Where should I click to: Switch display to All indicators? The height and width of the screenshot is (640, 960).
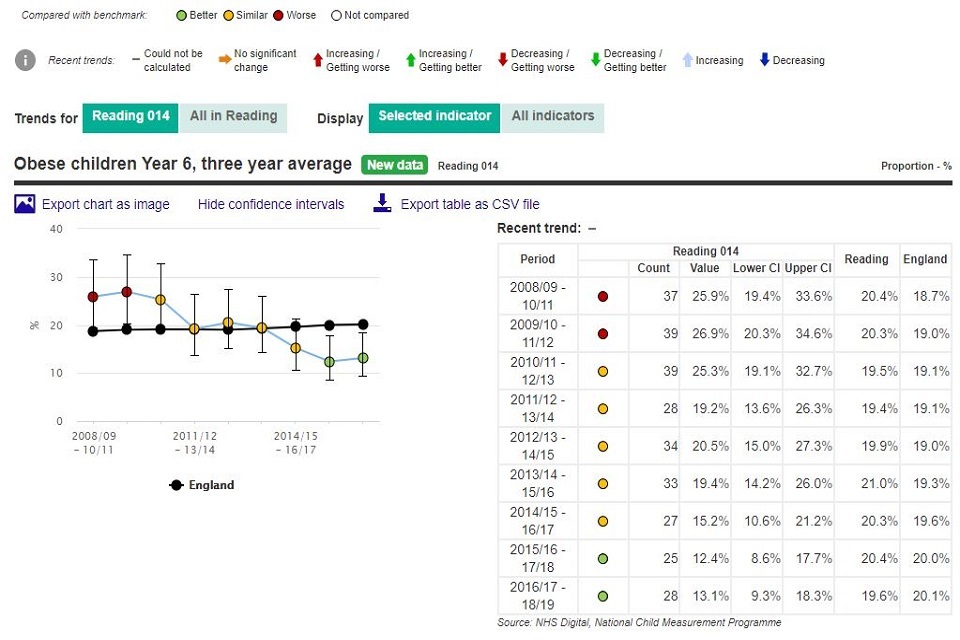pos(552,116)
